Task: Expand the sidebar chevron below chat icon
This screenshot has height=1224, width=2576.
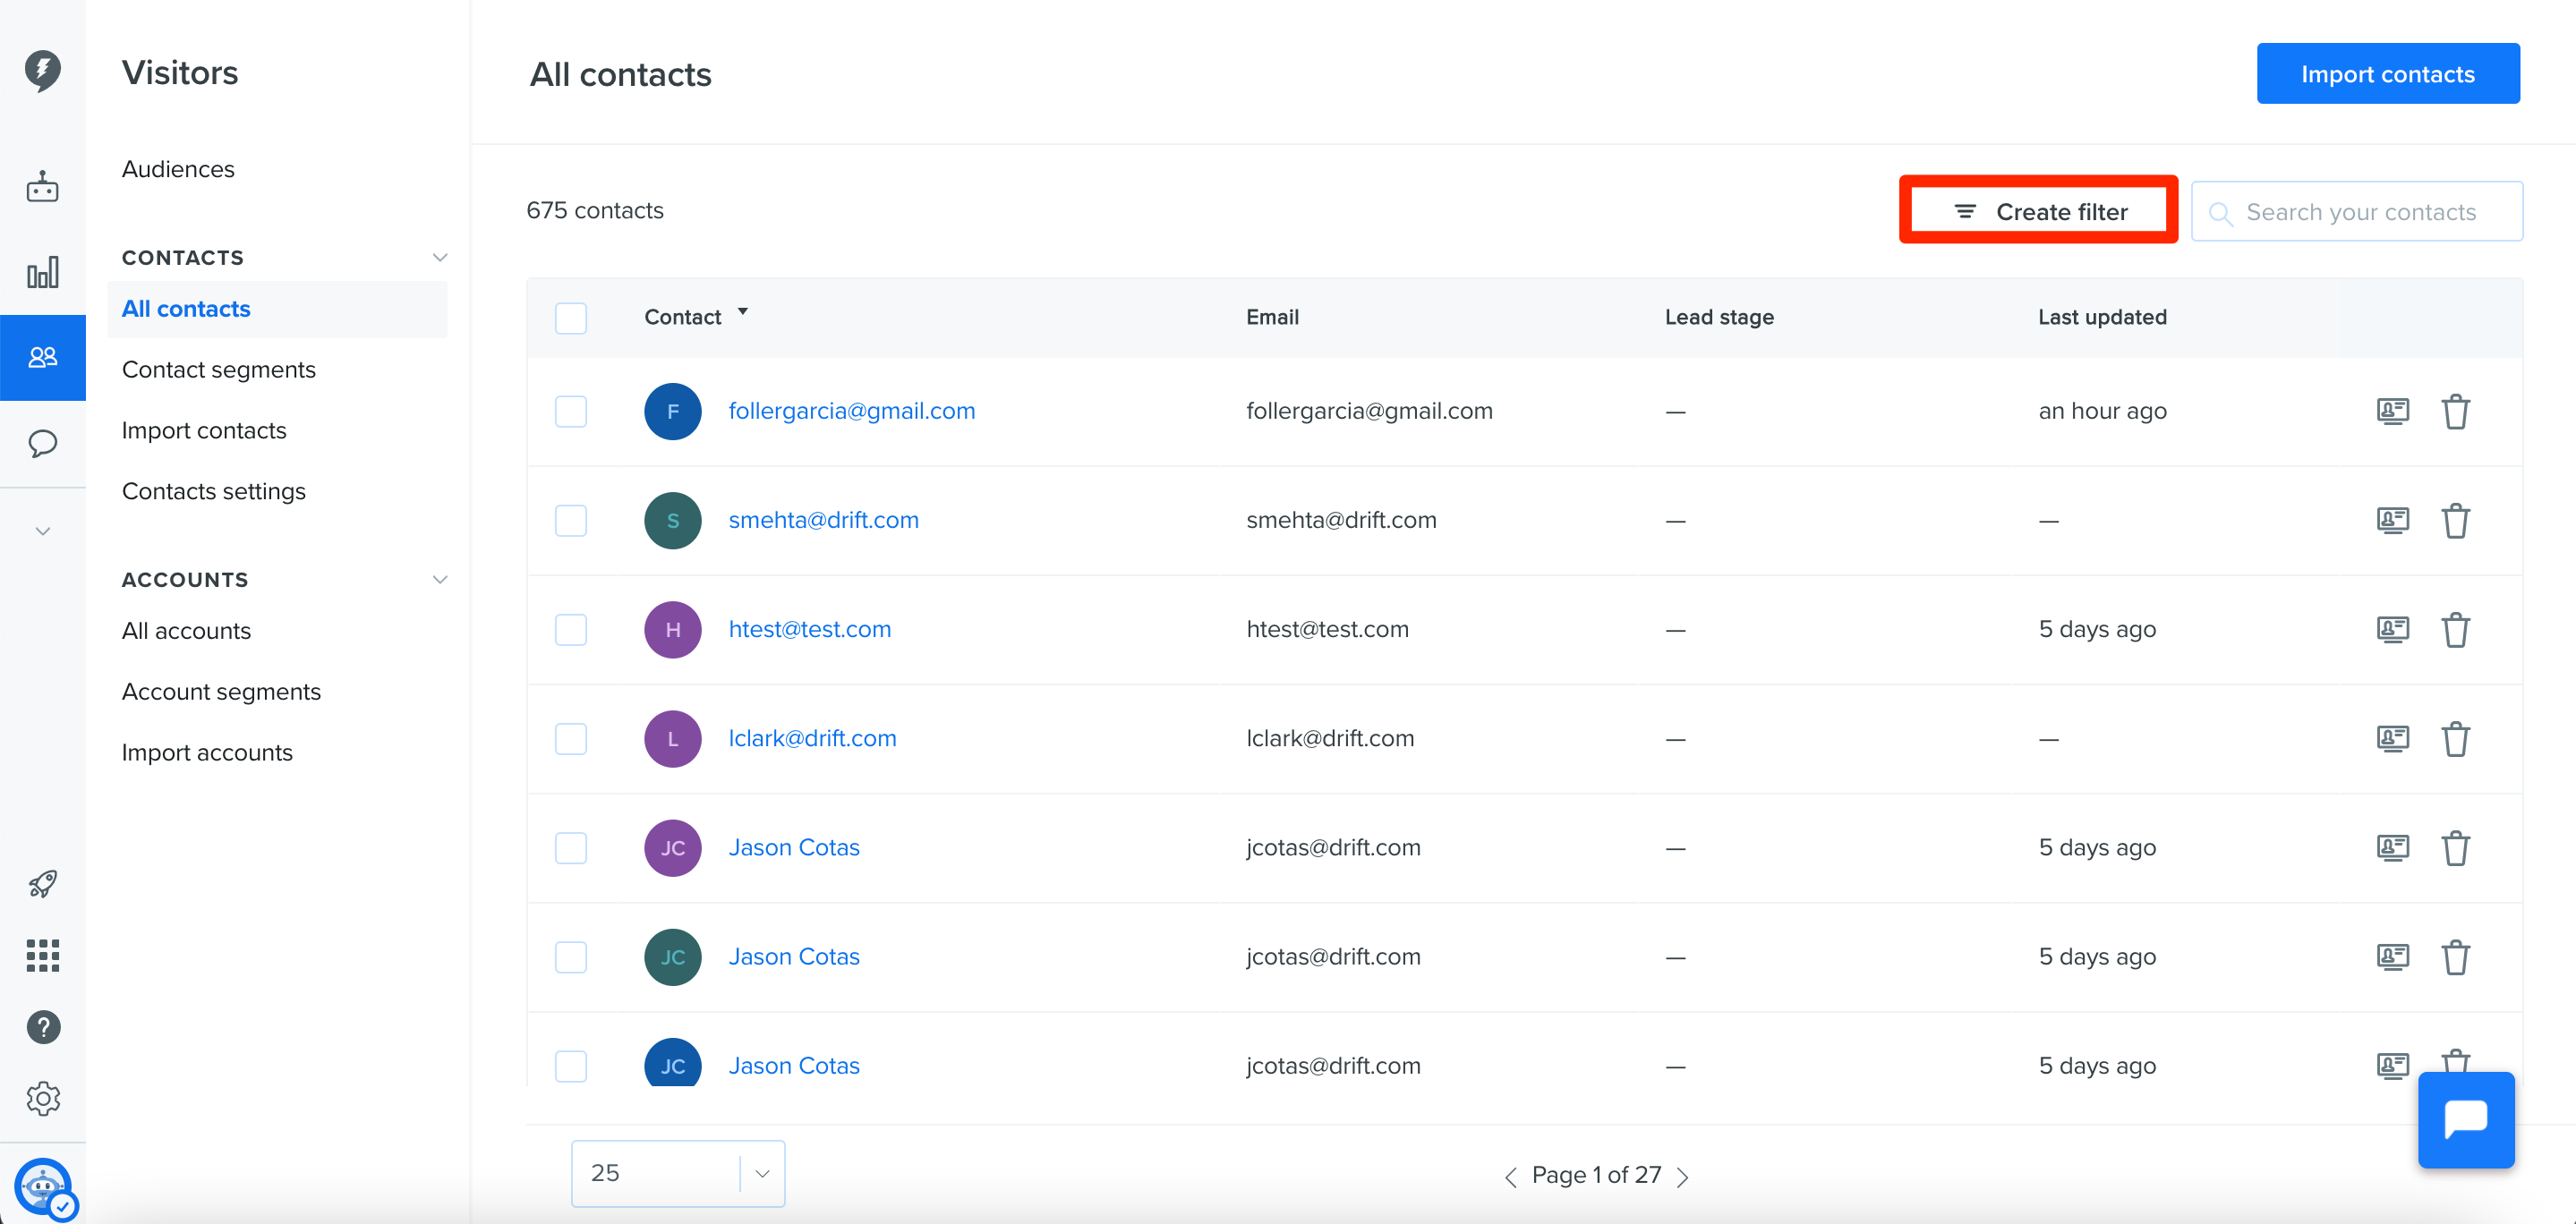Action: click(x=42, y=531)
